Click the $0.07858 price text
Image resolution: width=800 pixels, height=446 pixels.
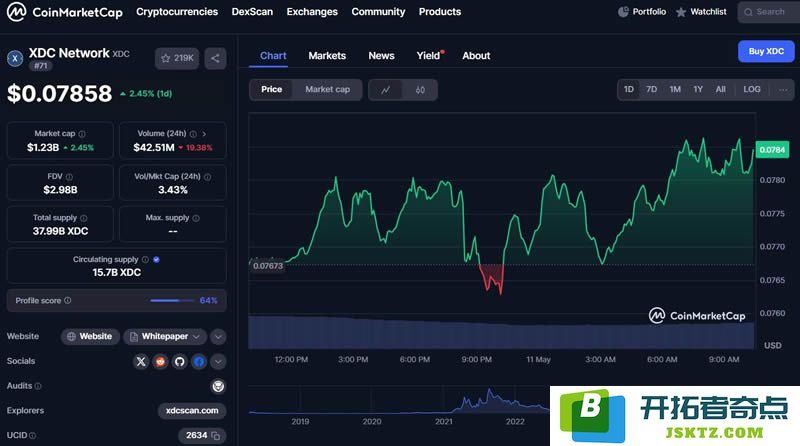point(59,94)
